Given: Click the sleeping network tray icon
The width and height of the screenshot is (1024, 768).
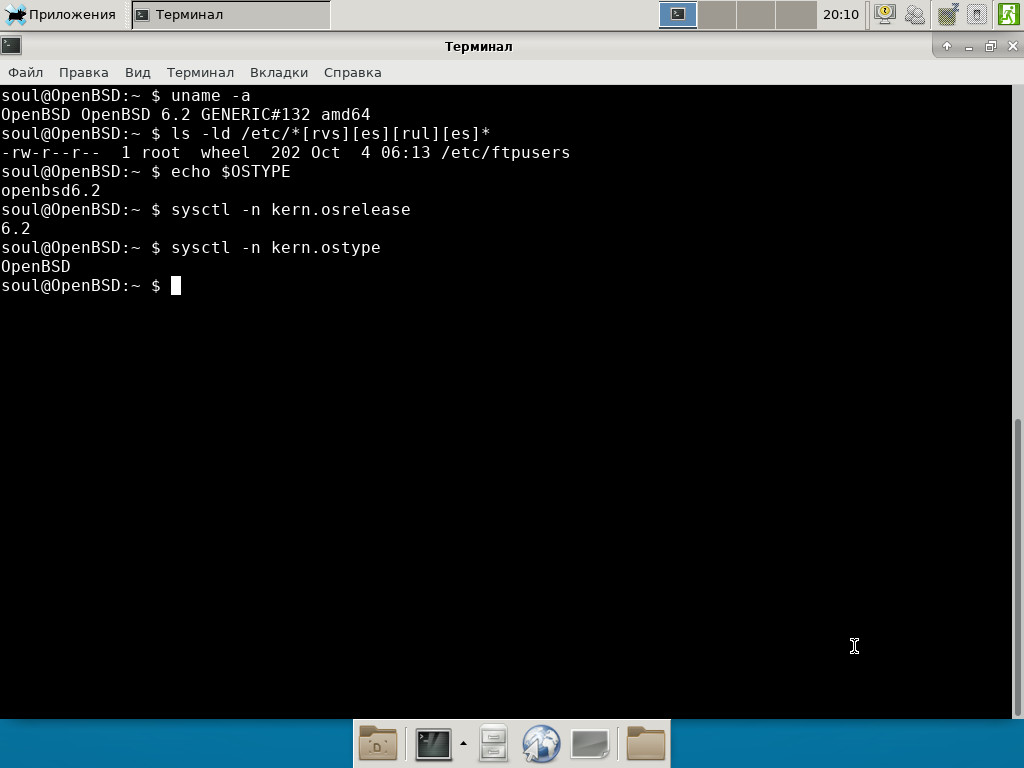Looking at the screenshot, I should pyautogui.click(x=948, y=14).
